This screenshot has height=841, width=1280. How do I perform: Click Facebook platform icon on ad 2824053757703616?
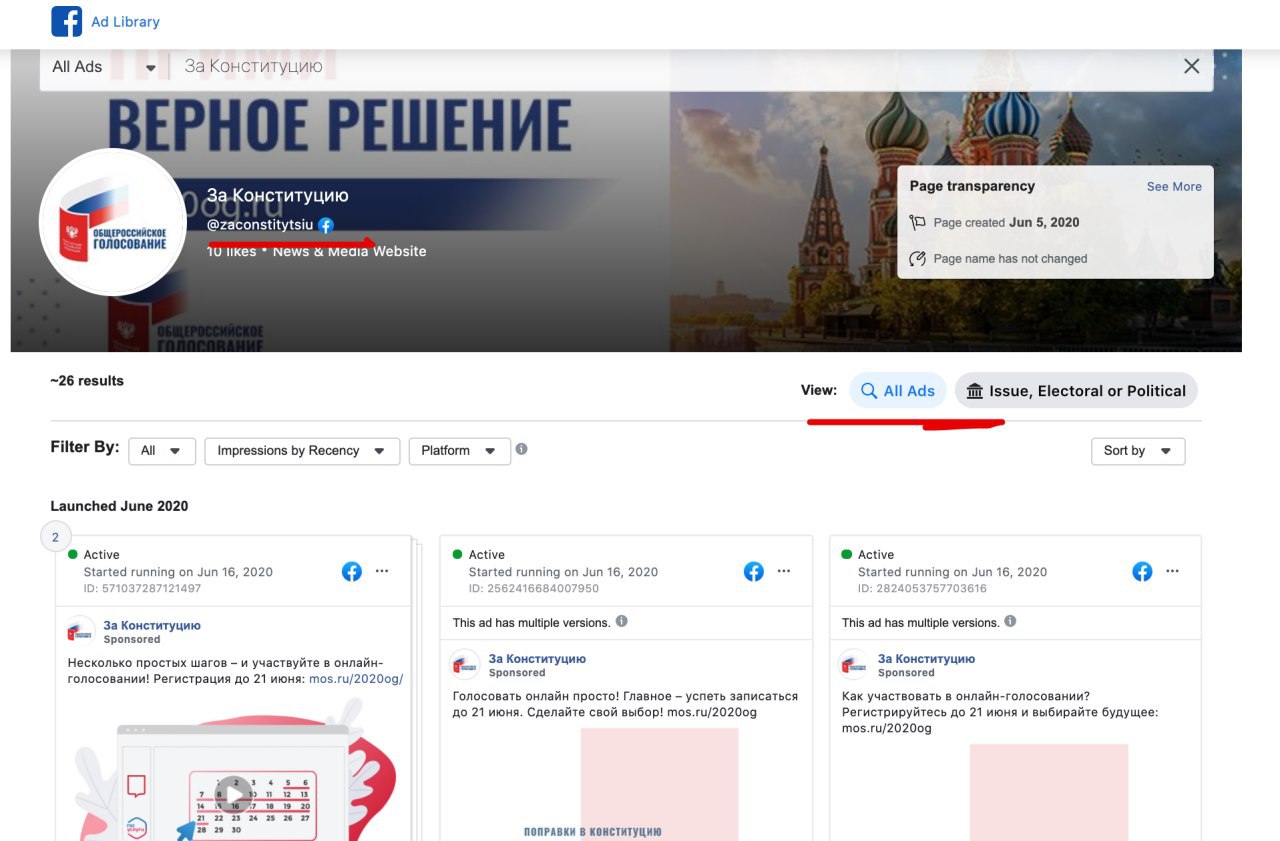pyautogui.click(x=1142, y=571)
